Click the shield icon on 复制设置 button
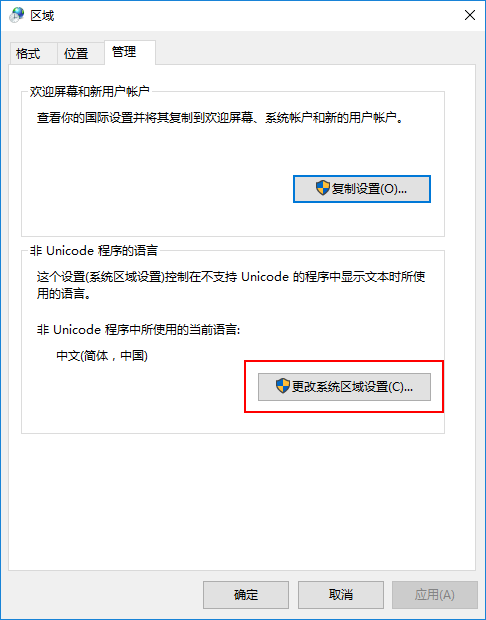 323,188
